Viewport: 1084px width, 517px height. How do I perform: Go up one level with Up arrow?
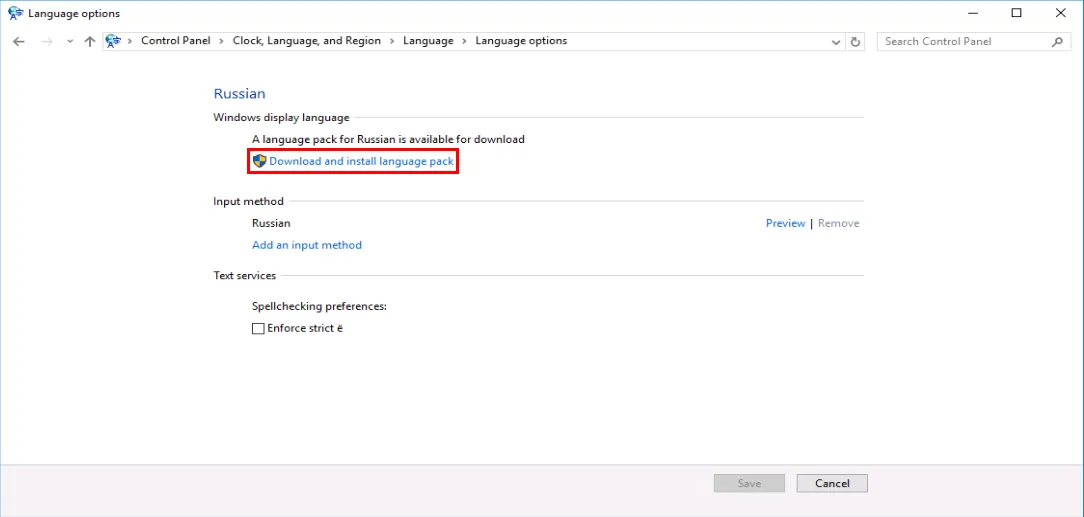[x=90, y=41]
